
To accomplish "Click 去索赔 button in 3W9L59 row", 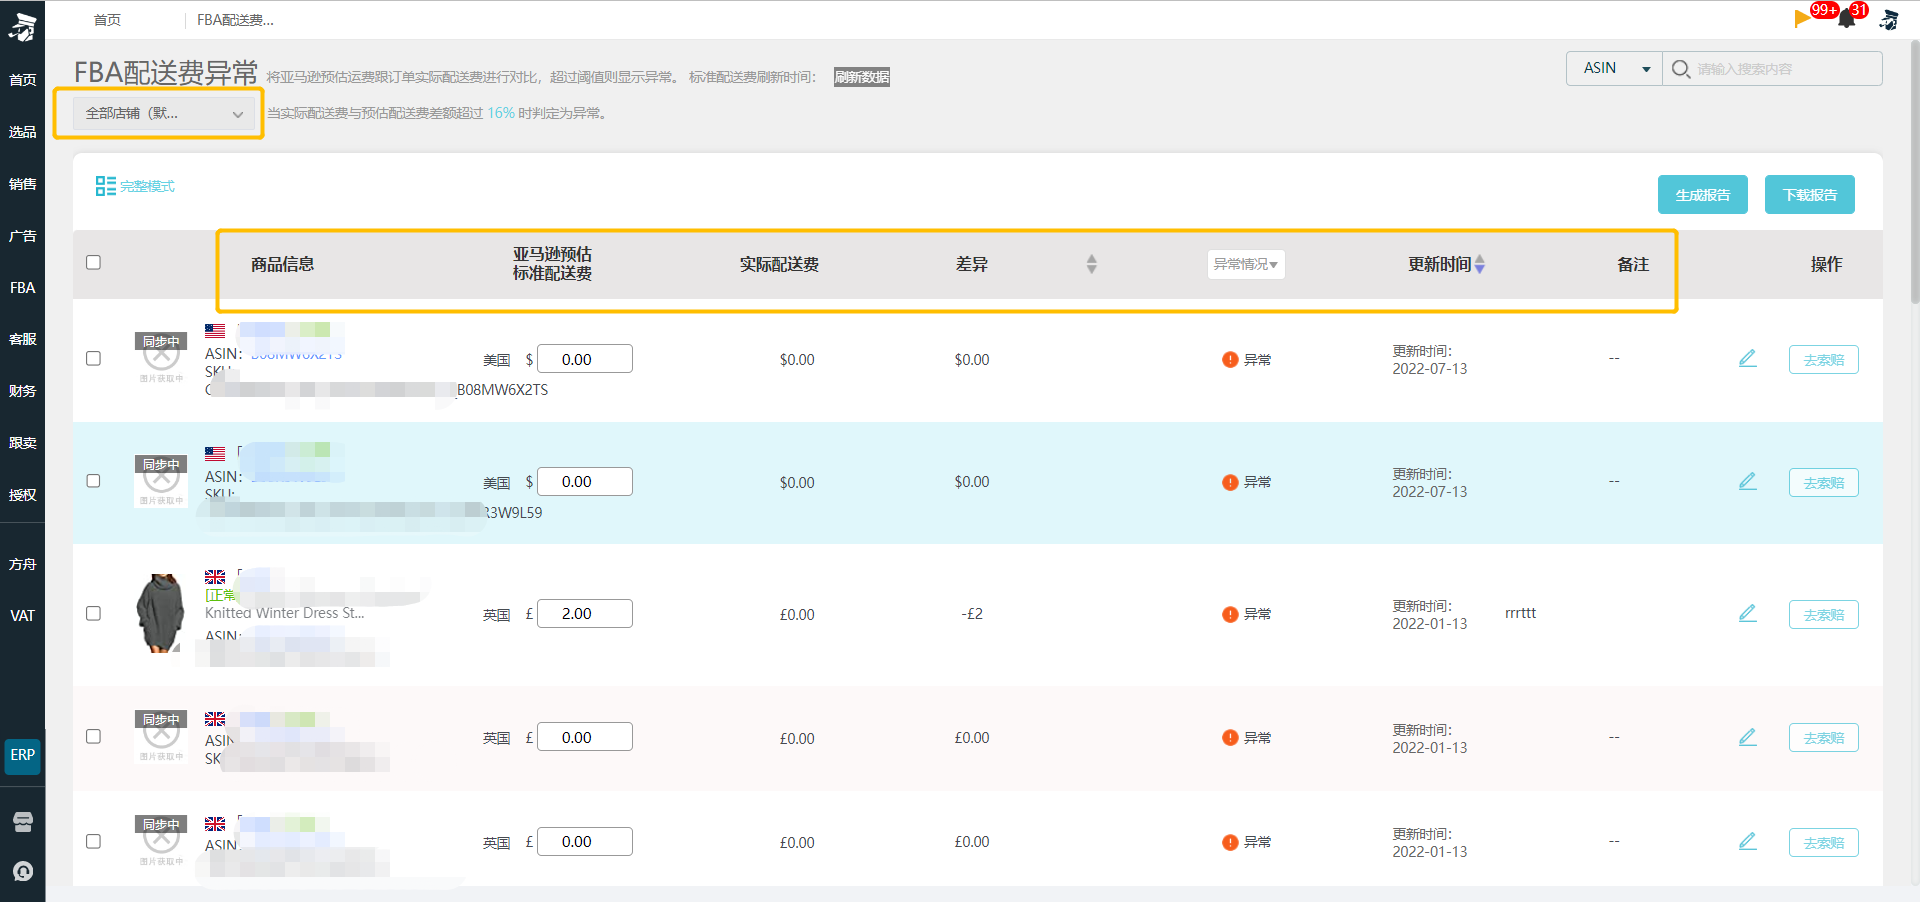I will (x=1823, y=483).
